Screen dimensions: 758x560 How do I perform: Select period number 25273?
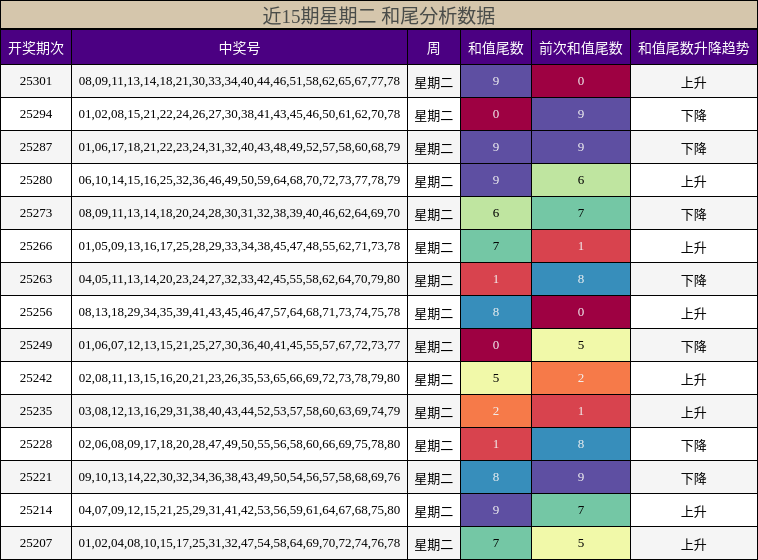tap(36, 213)
